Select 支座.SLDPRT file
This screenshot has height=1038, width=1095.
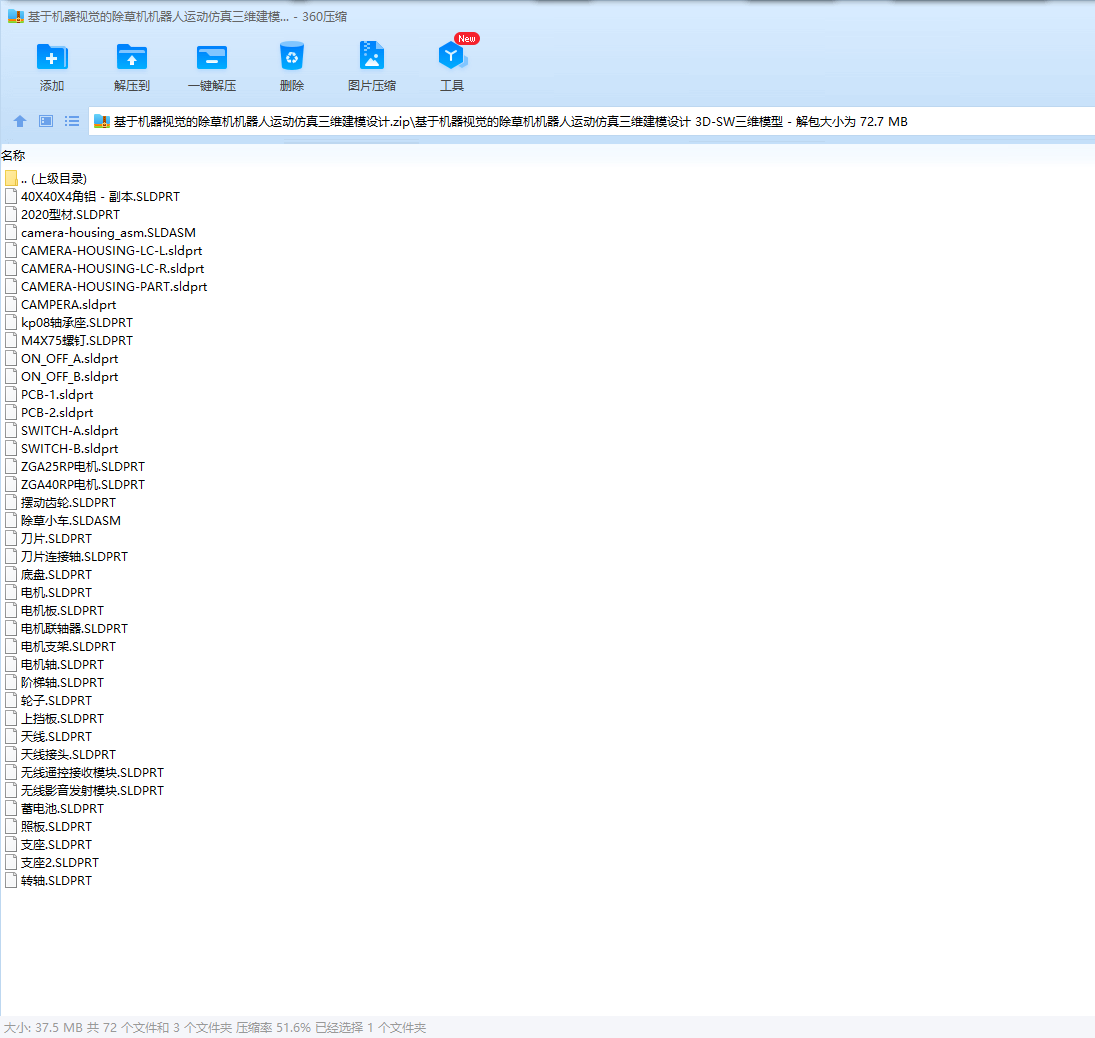tap(57, 845)
